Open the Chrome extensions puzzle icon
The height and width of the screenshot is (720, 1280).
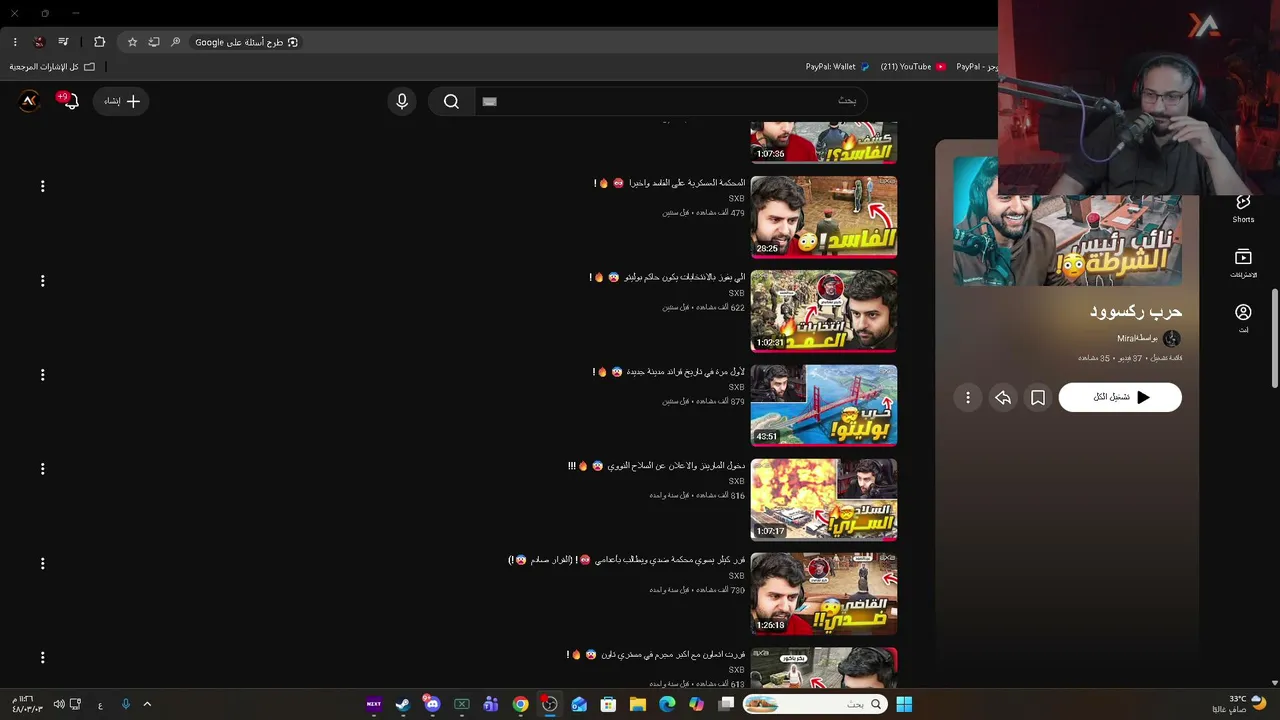(99, 42)
